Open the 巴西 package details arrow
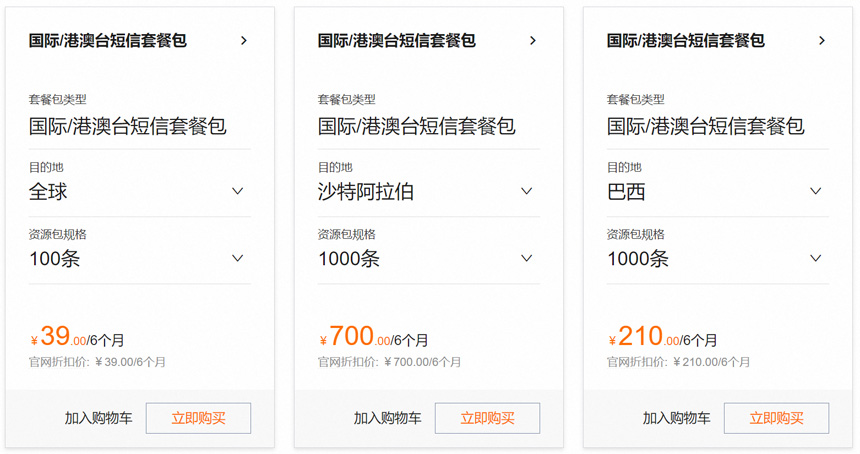This screenshot has height=454, width=860. 822,41
